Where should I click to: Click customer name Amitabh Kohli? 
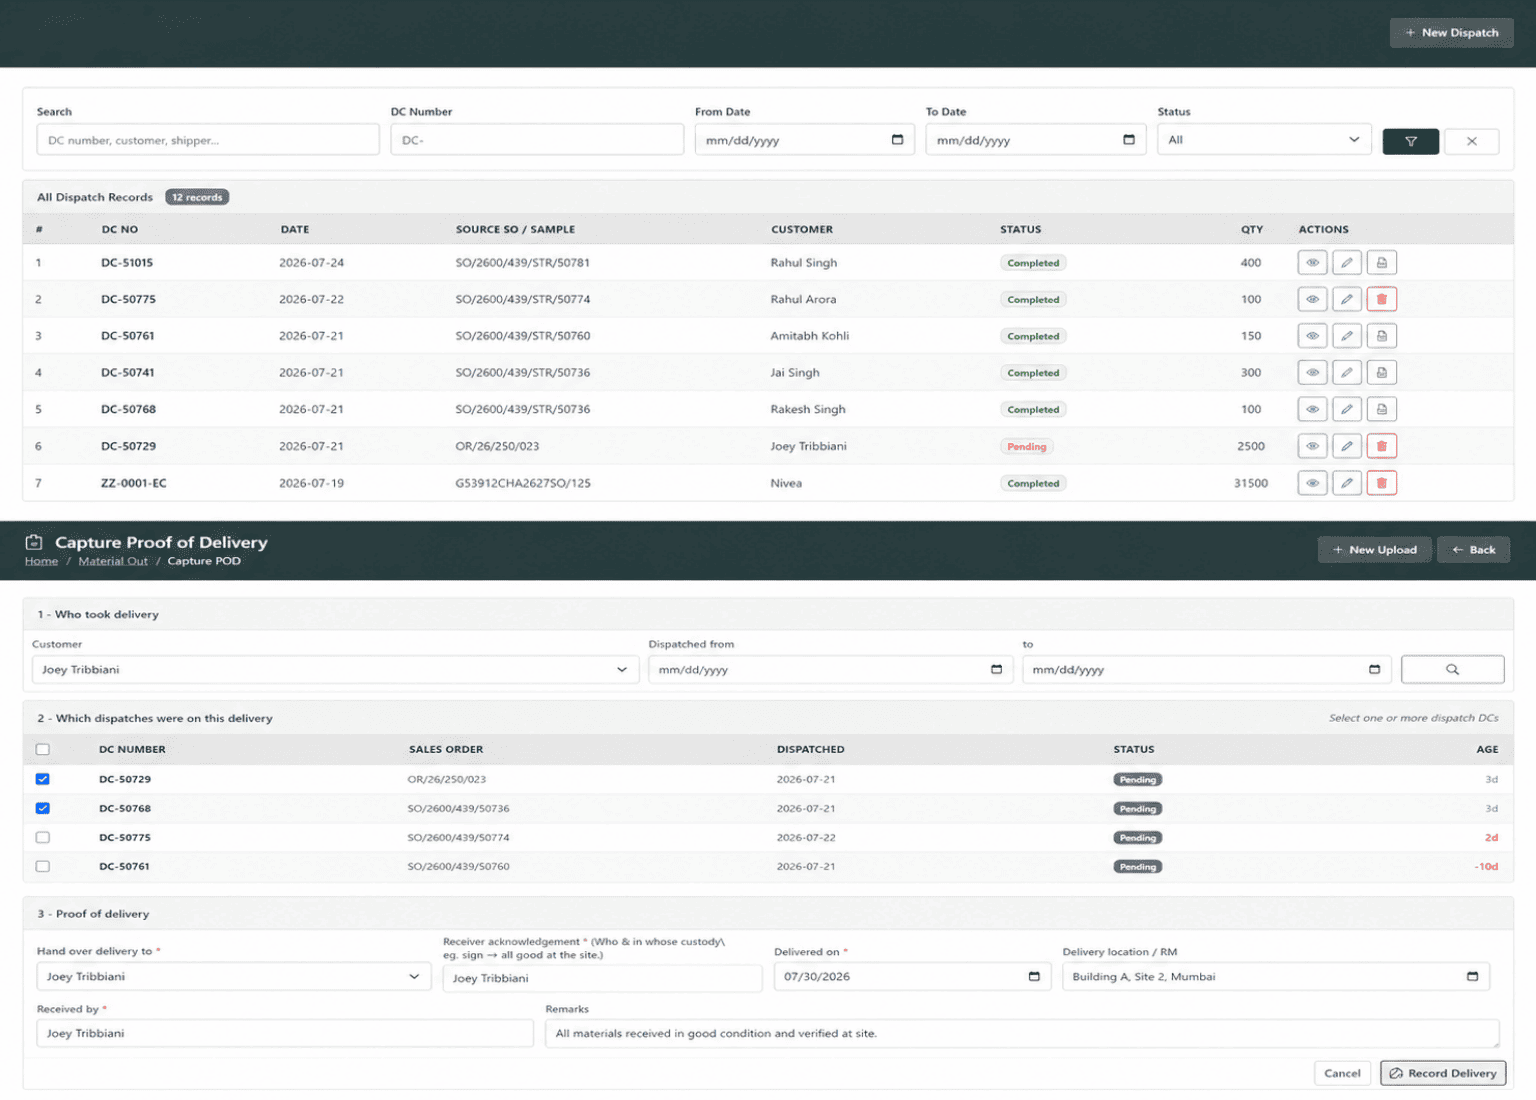[x=810, y=336]
